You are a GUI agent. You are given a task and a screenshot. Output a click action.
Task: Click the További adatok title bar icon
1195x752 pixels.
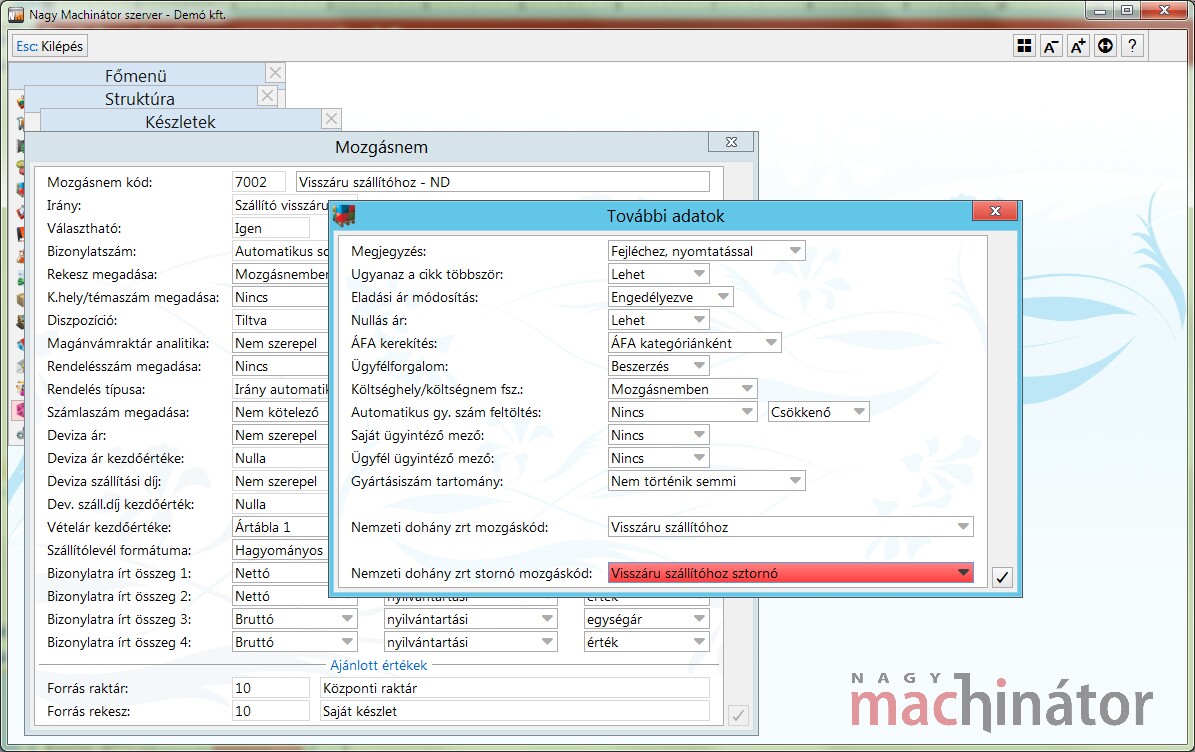click(344, 216)
